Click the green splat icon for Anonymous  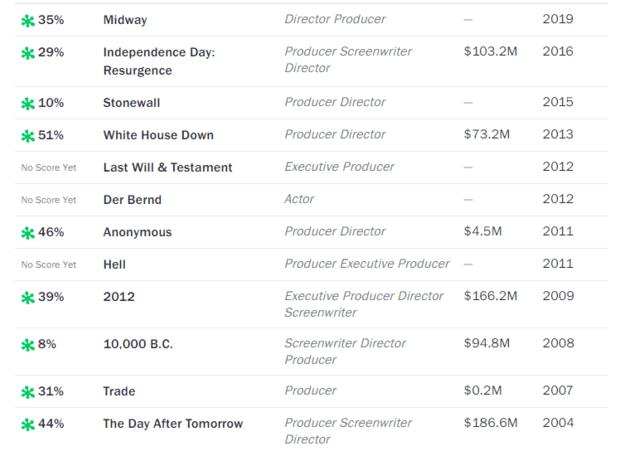[x=28, y=233]
